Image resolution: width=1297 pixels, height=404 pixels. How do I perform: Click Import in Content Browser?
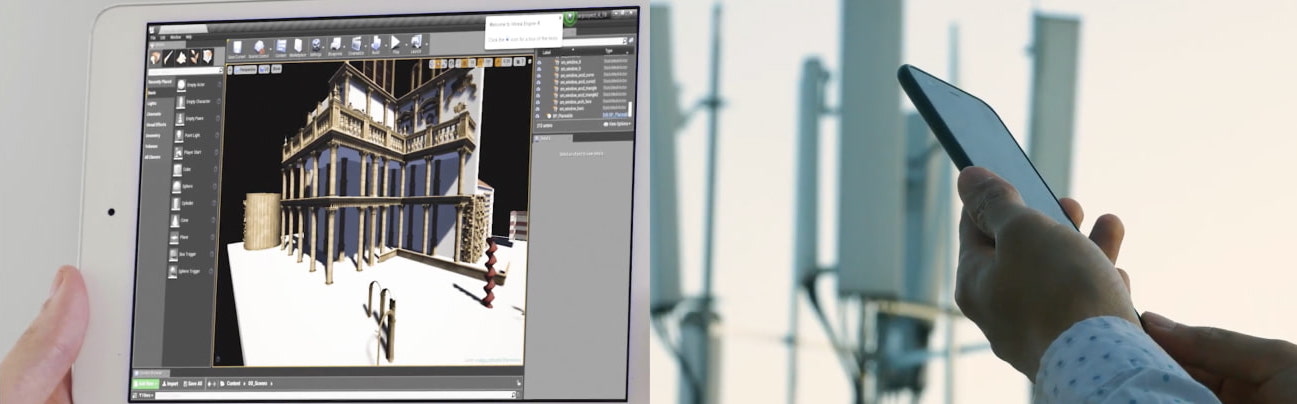click(171, 384)
